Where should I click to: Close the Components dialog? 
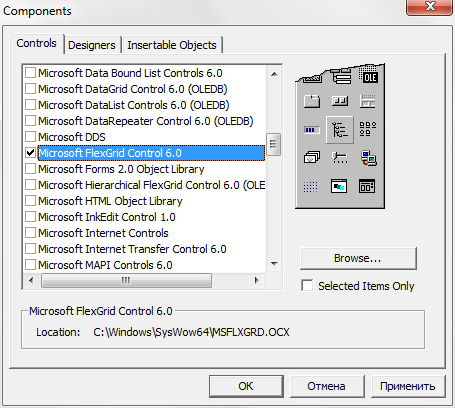[429, 7]
